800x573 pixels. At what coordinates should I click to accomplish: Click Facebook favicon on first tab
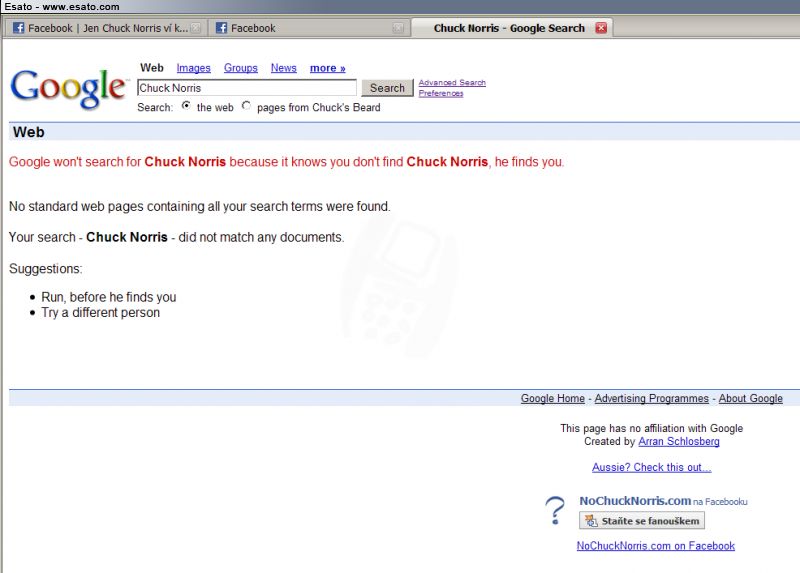(x=18, y=28)
